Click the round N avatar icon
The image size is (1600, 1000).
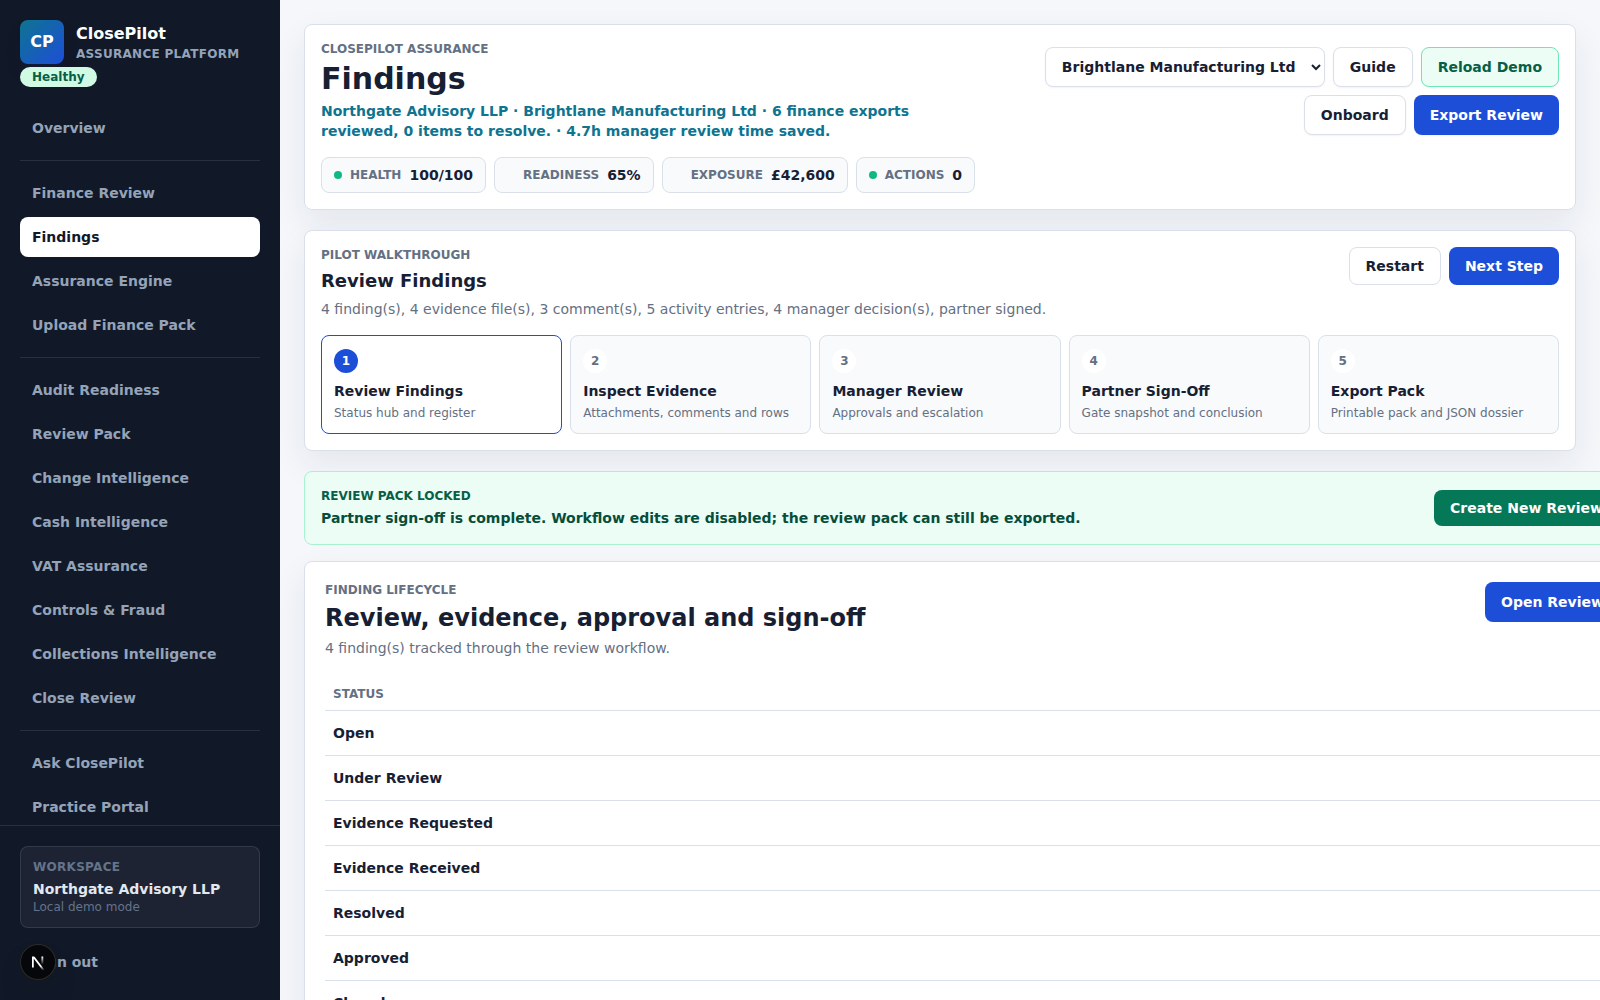(38, 962)
